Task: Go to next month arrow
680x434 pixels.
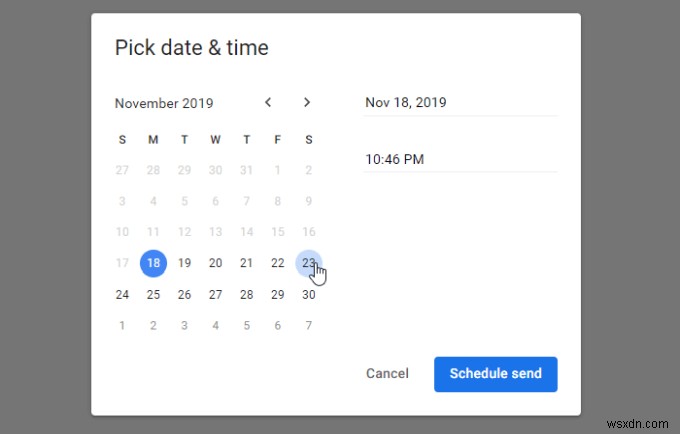Action: point(307,102)
